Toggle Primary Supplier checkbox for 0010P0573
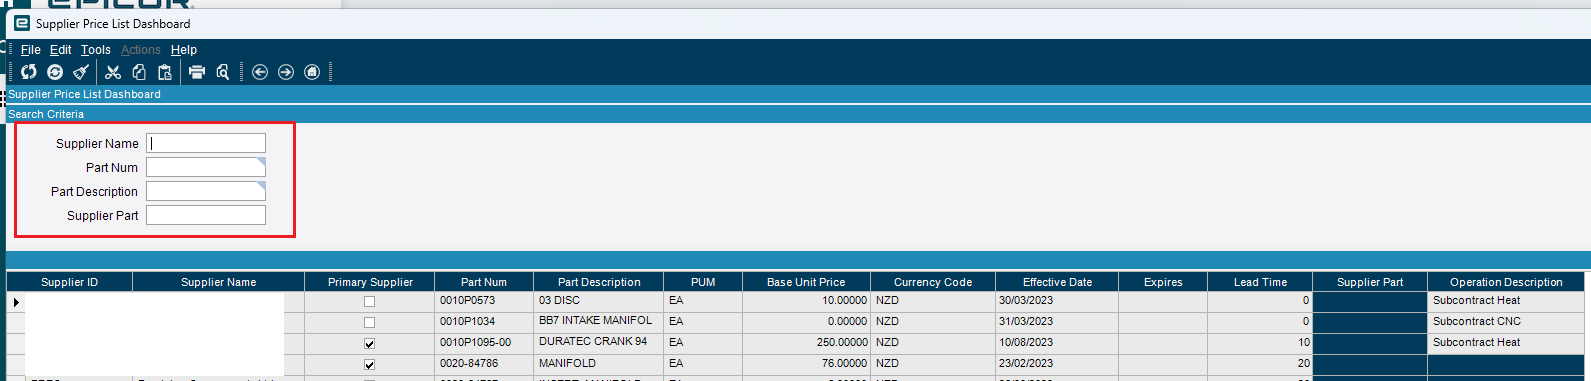 (x=370, y=301)
